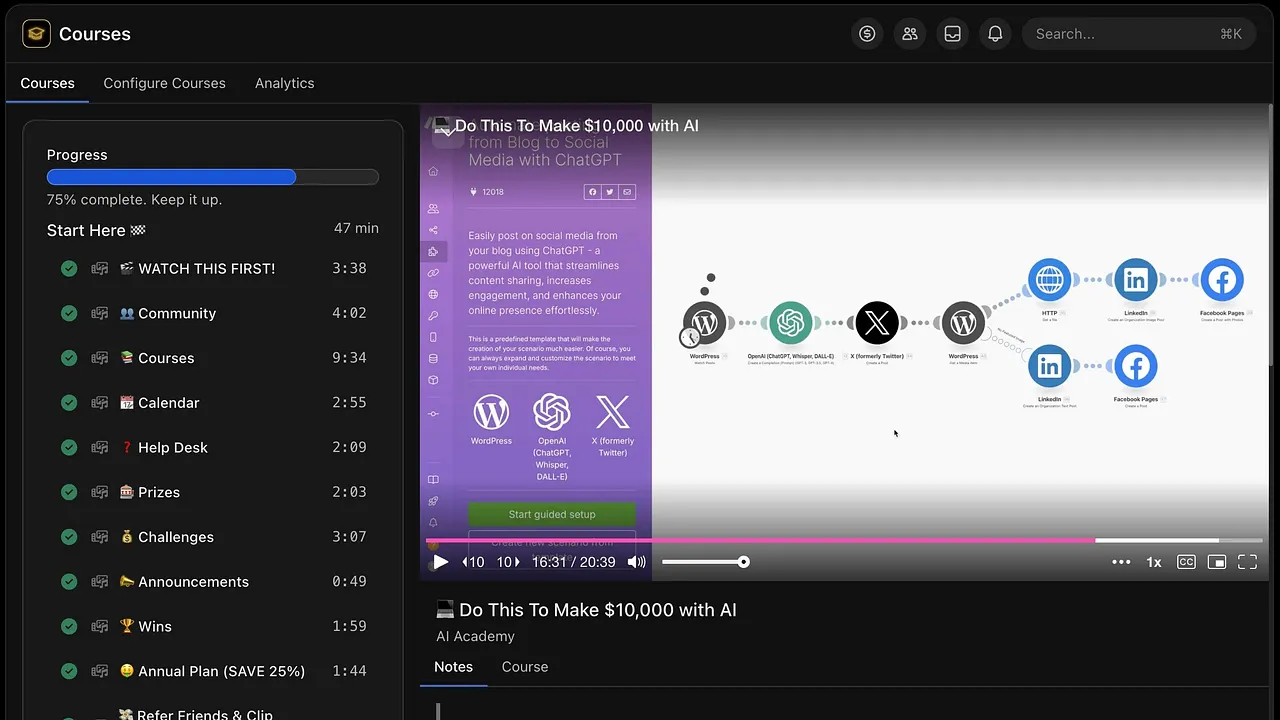This screenshot has height=720, width=1280.
Task: Play the video
Action: (x=440, y=562)
